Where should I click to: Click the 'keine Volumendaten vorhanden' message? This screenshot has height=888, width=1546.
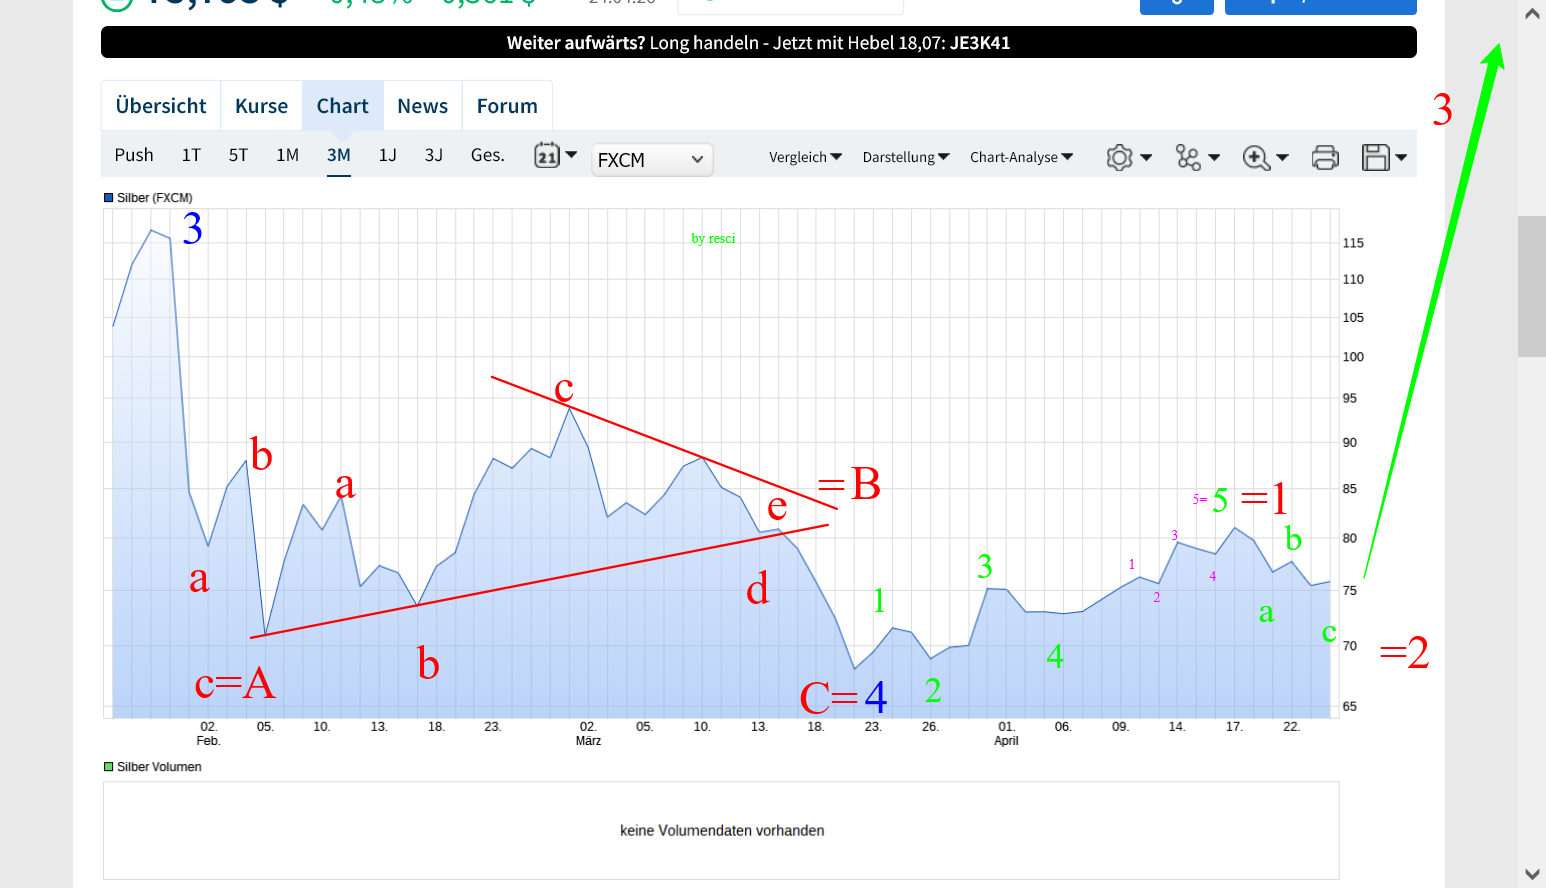pos(722,830)
